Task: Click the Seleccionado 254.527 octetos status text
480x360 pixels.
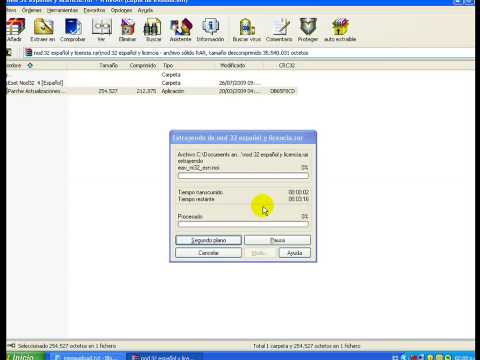Action: (67, 346)
